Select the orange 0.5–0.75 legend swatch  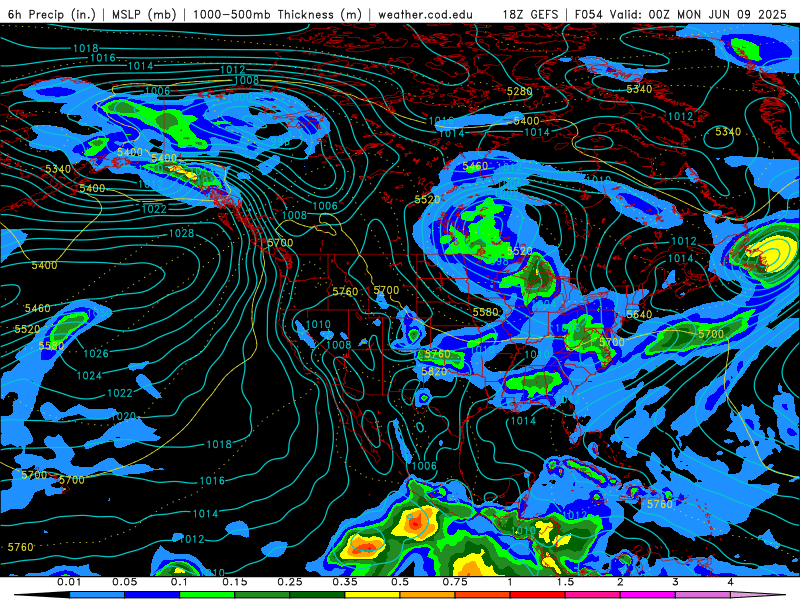428,595
